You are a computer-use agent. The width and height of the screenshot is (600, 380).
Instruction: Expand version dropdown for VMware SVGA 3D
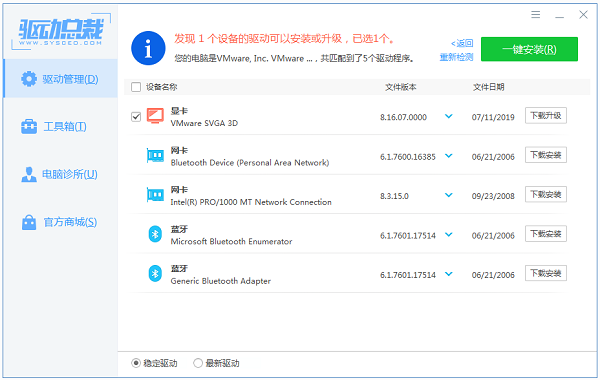[x=449, y=116]
